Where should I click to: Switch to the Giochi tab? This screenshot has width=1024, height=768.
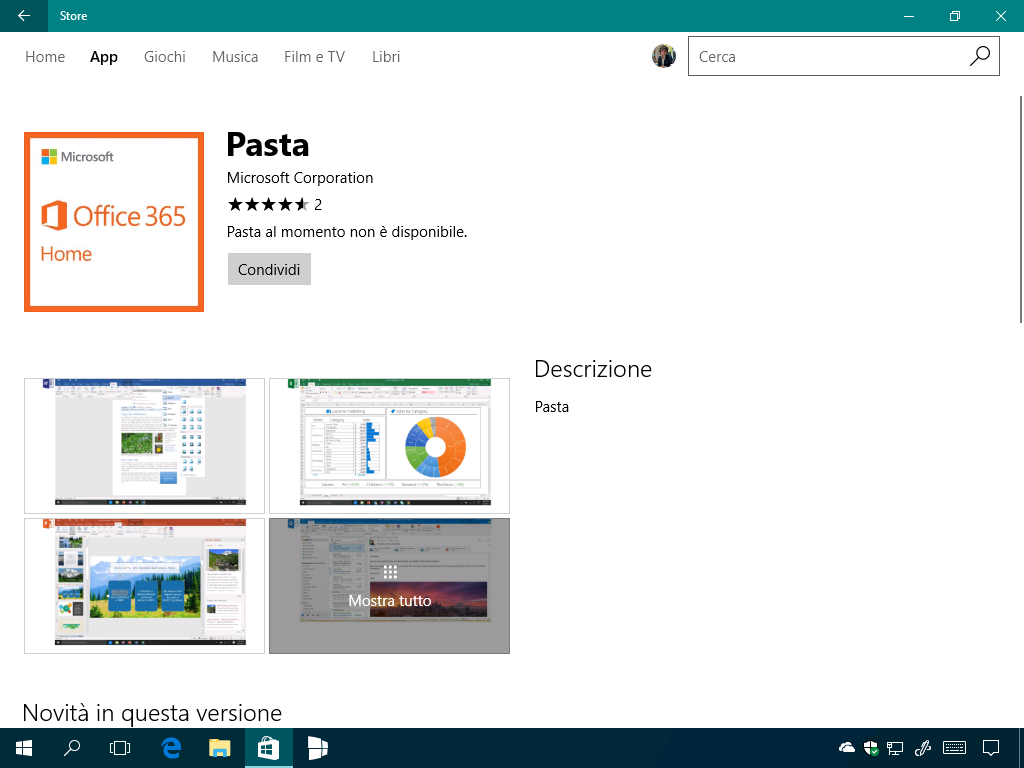(165, 57)
